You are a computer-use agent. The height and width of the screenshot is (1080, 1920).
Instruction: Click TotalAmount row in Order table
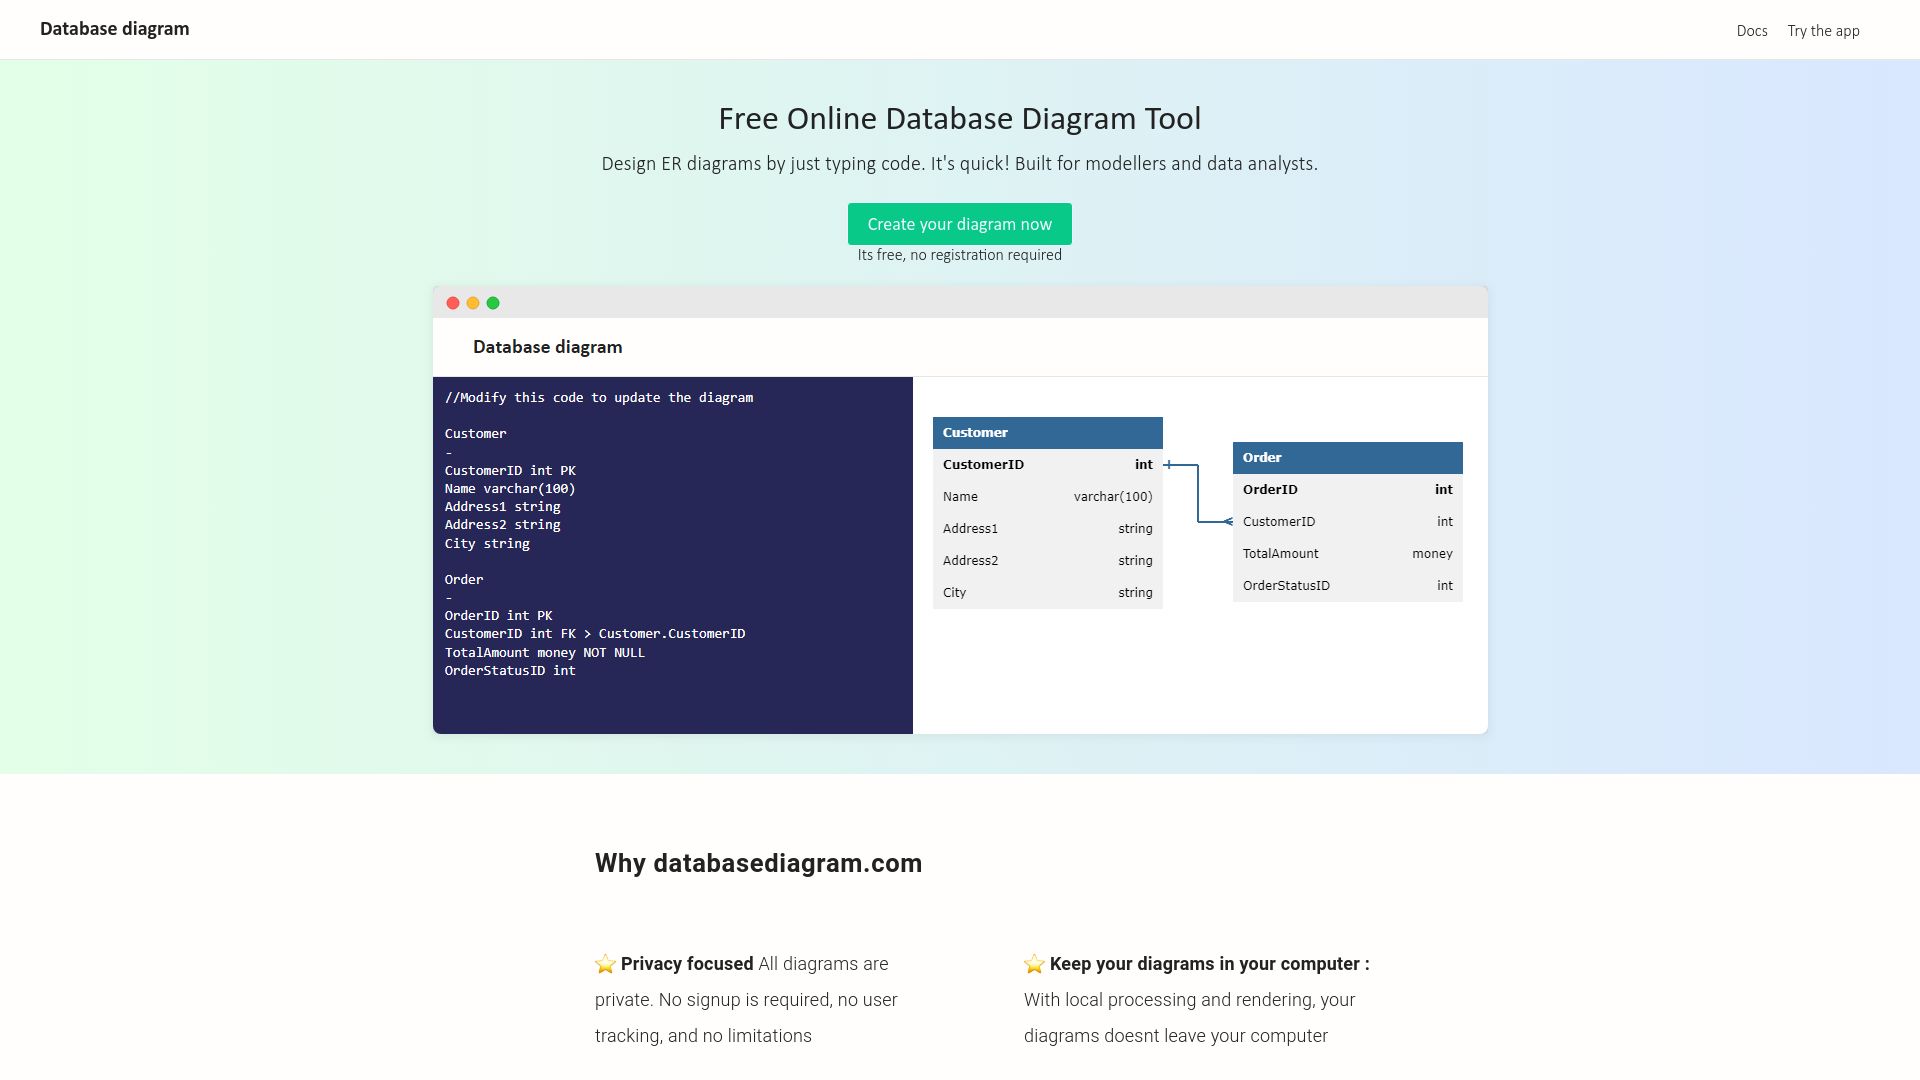(1347, 554)
